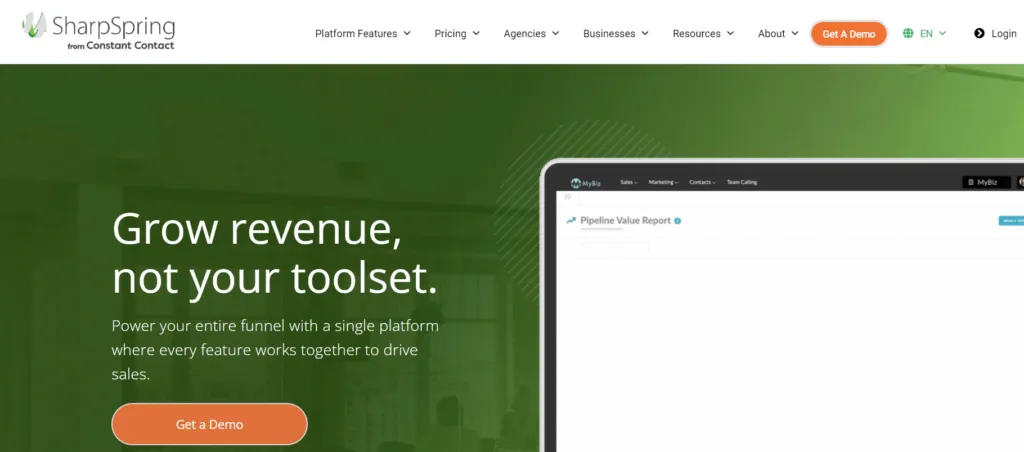
Task: Expand the EN language selector
Action: [x=932, y=34]
